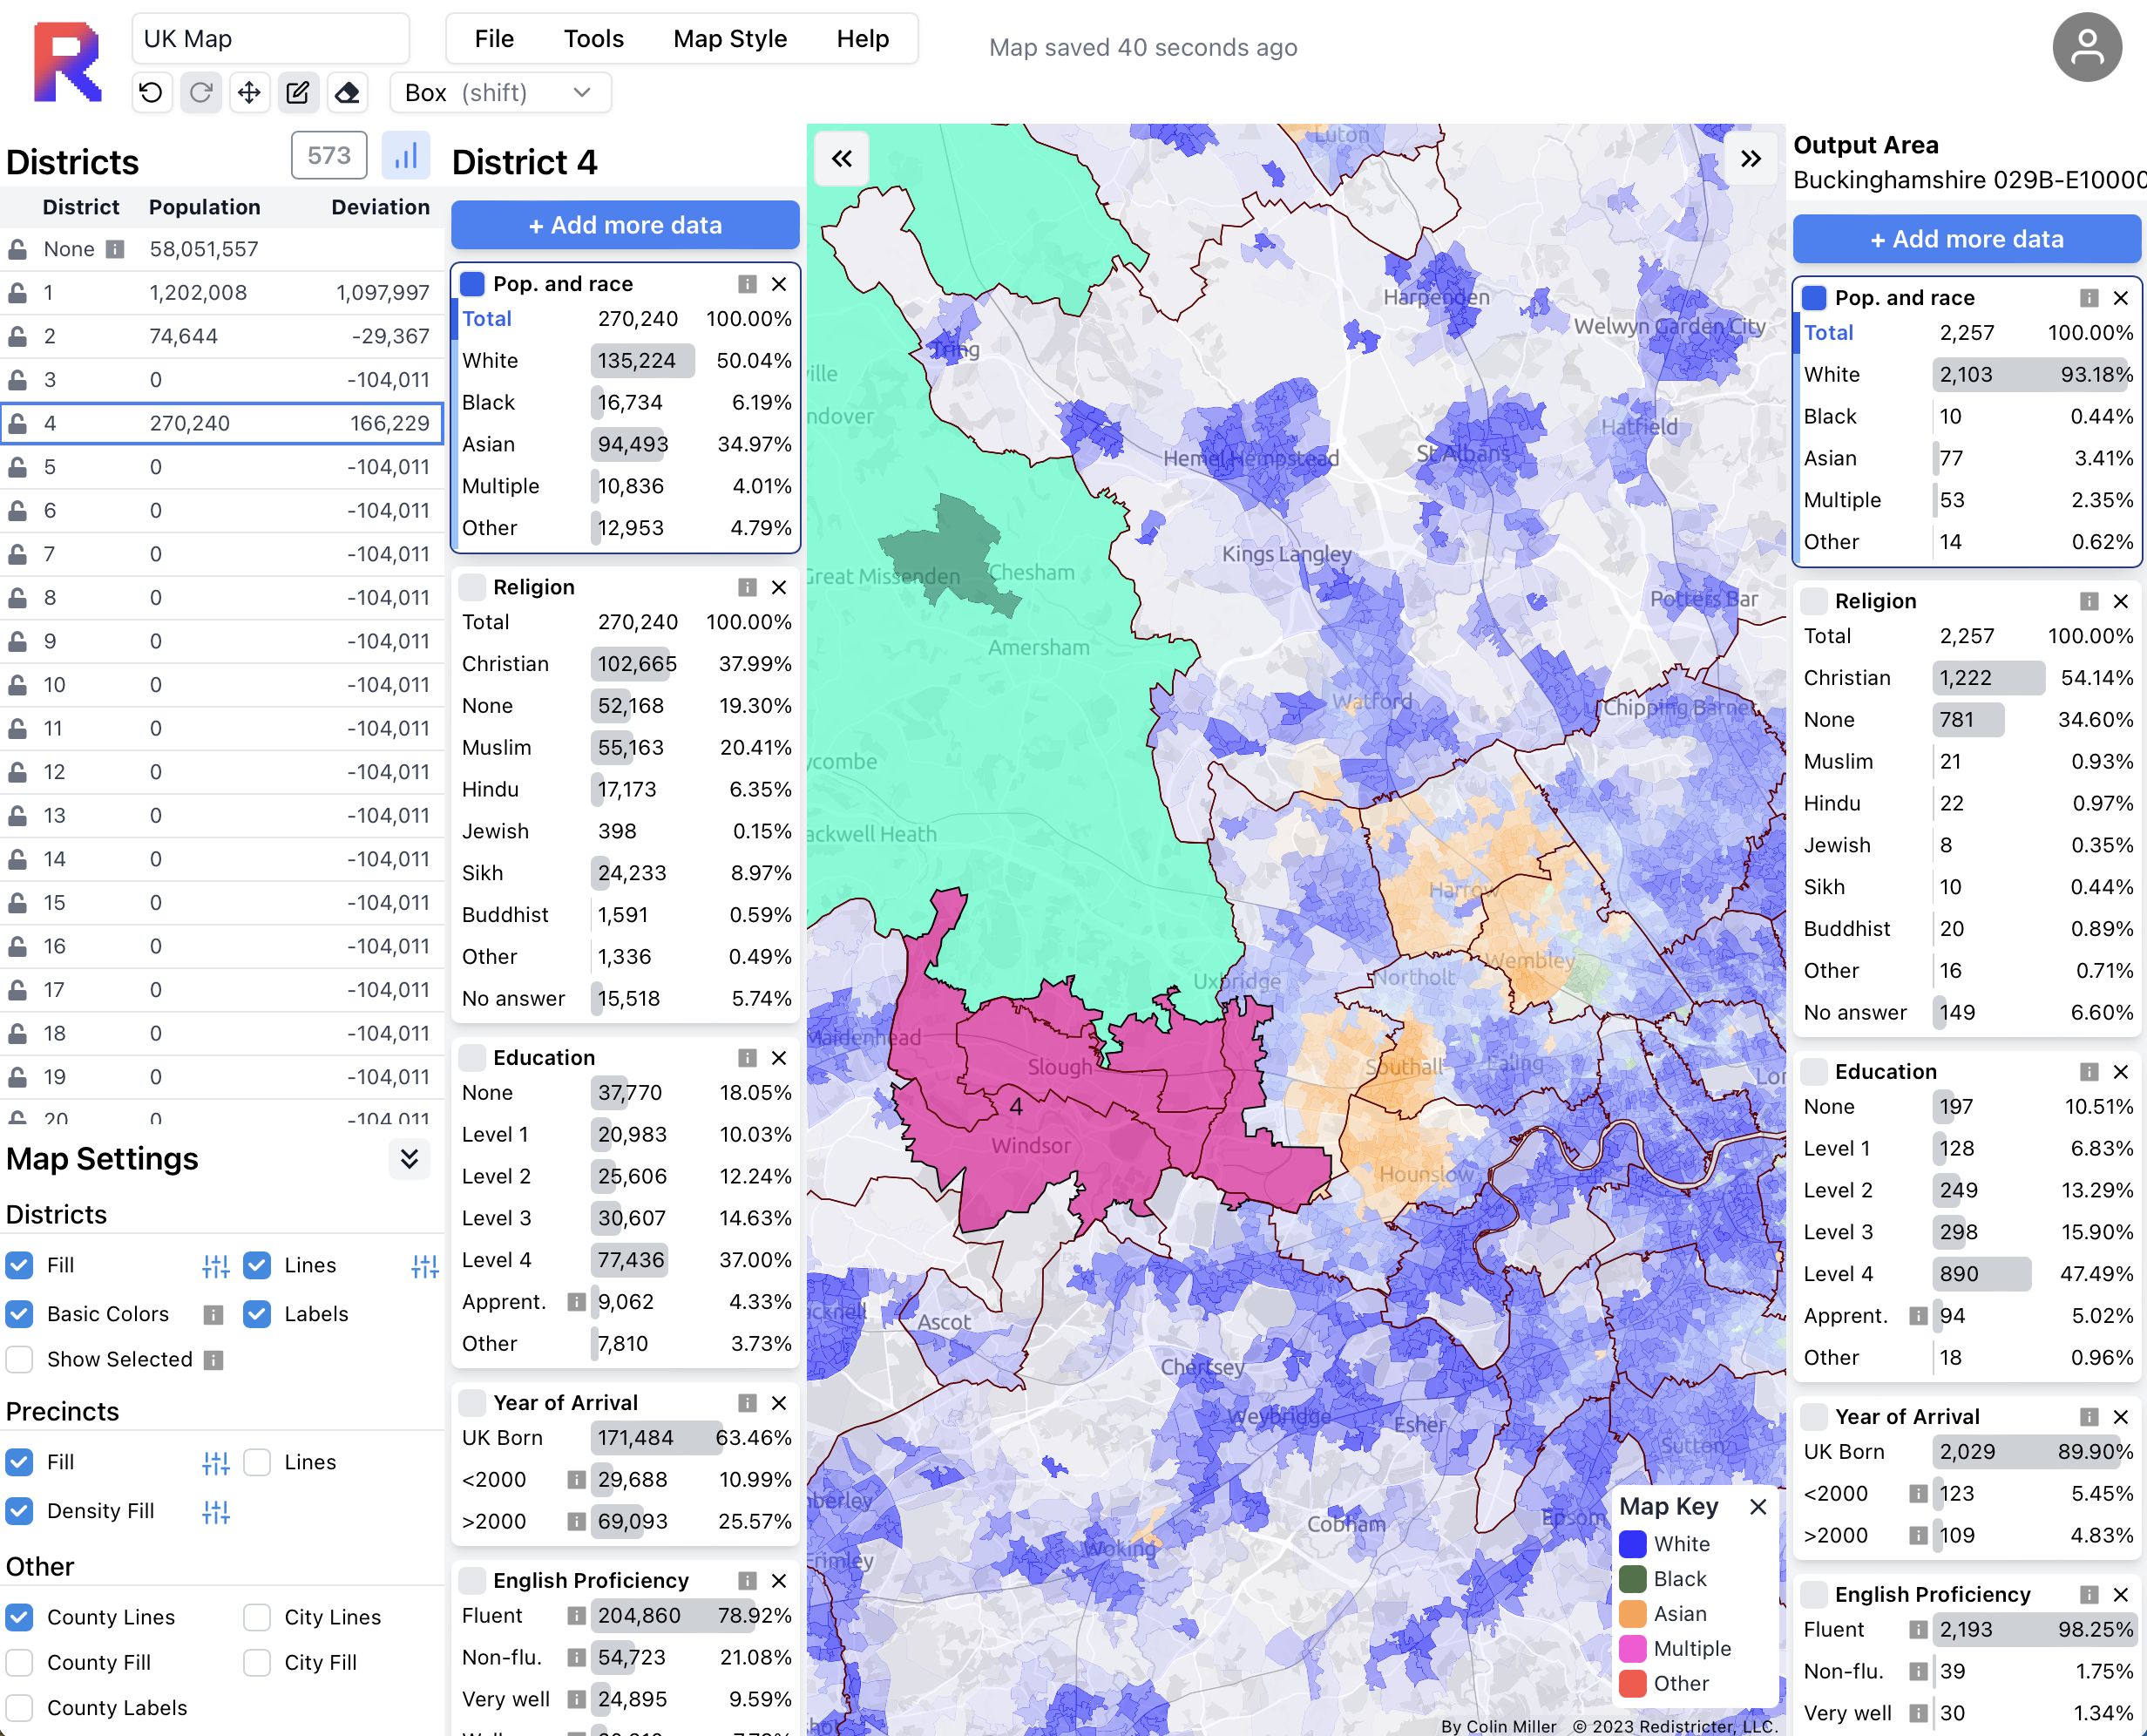
Task: Click the Religion color swatch in District 4
Action: pos(472,587)
